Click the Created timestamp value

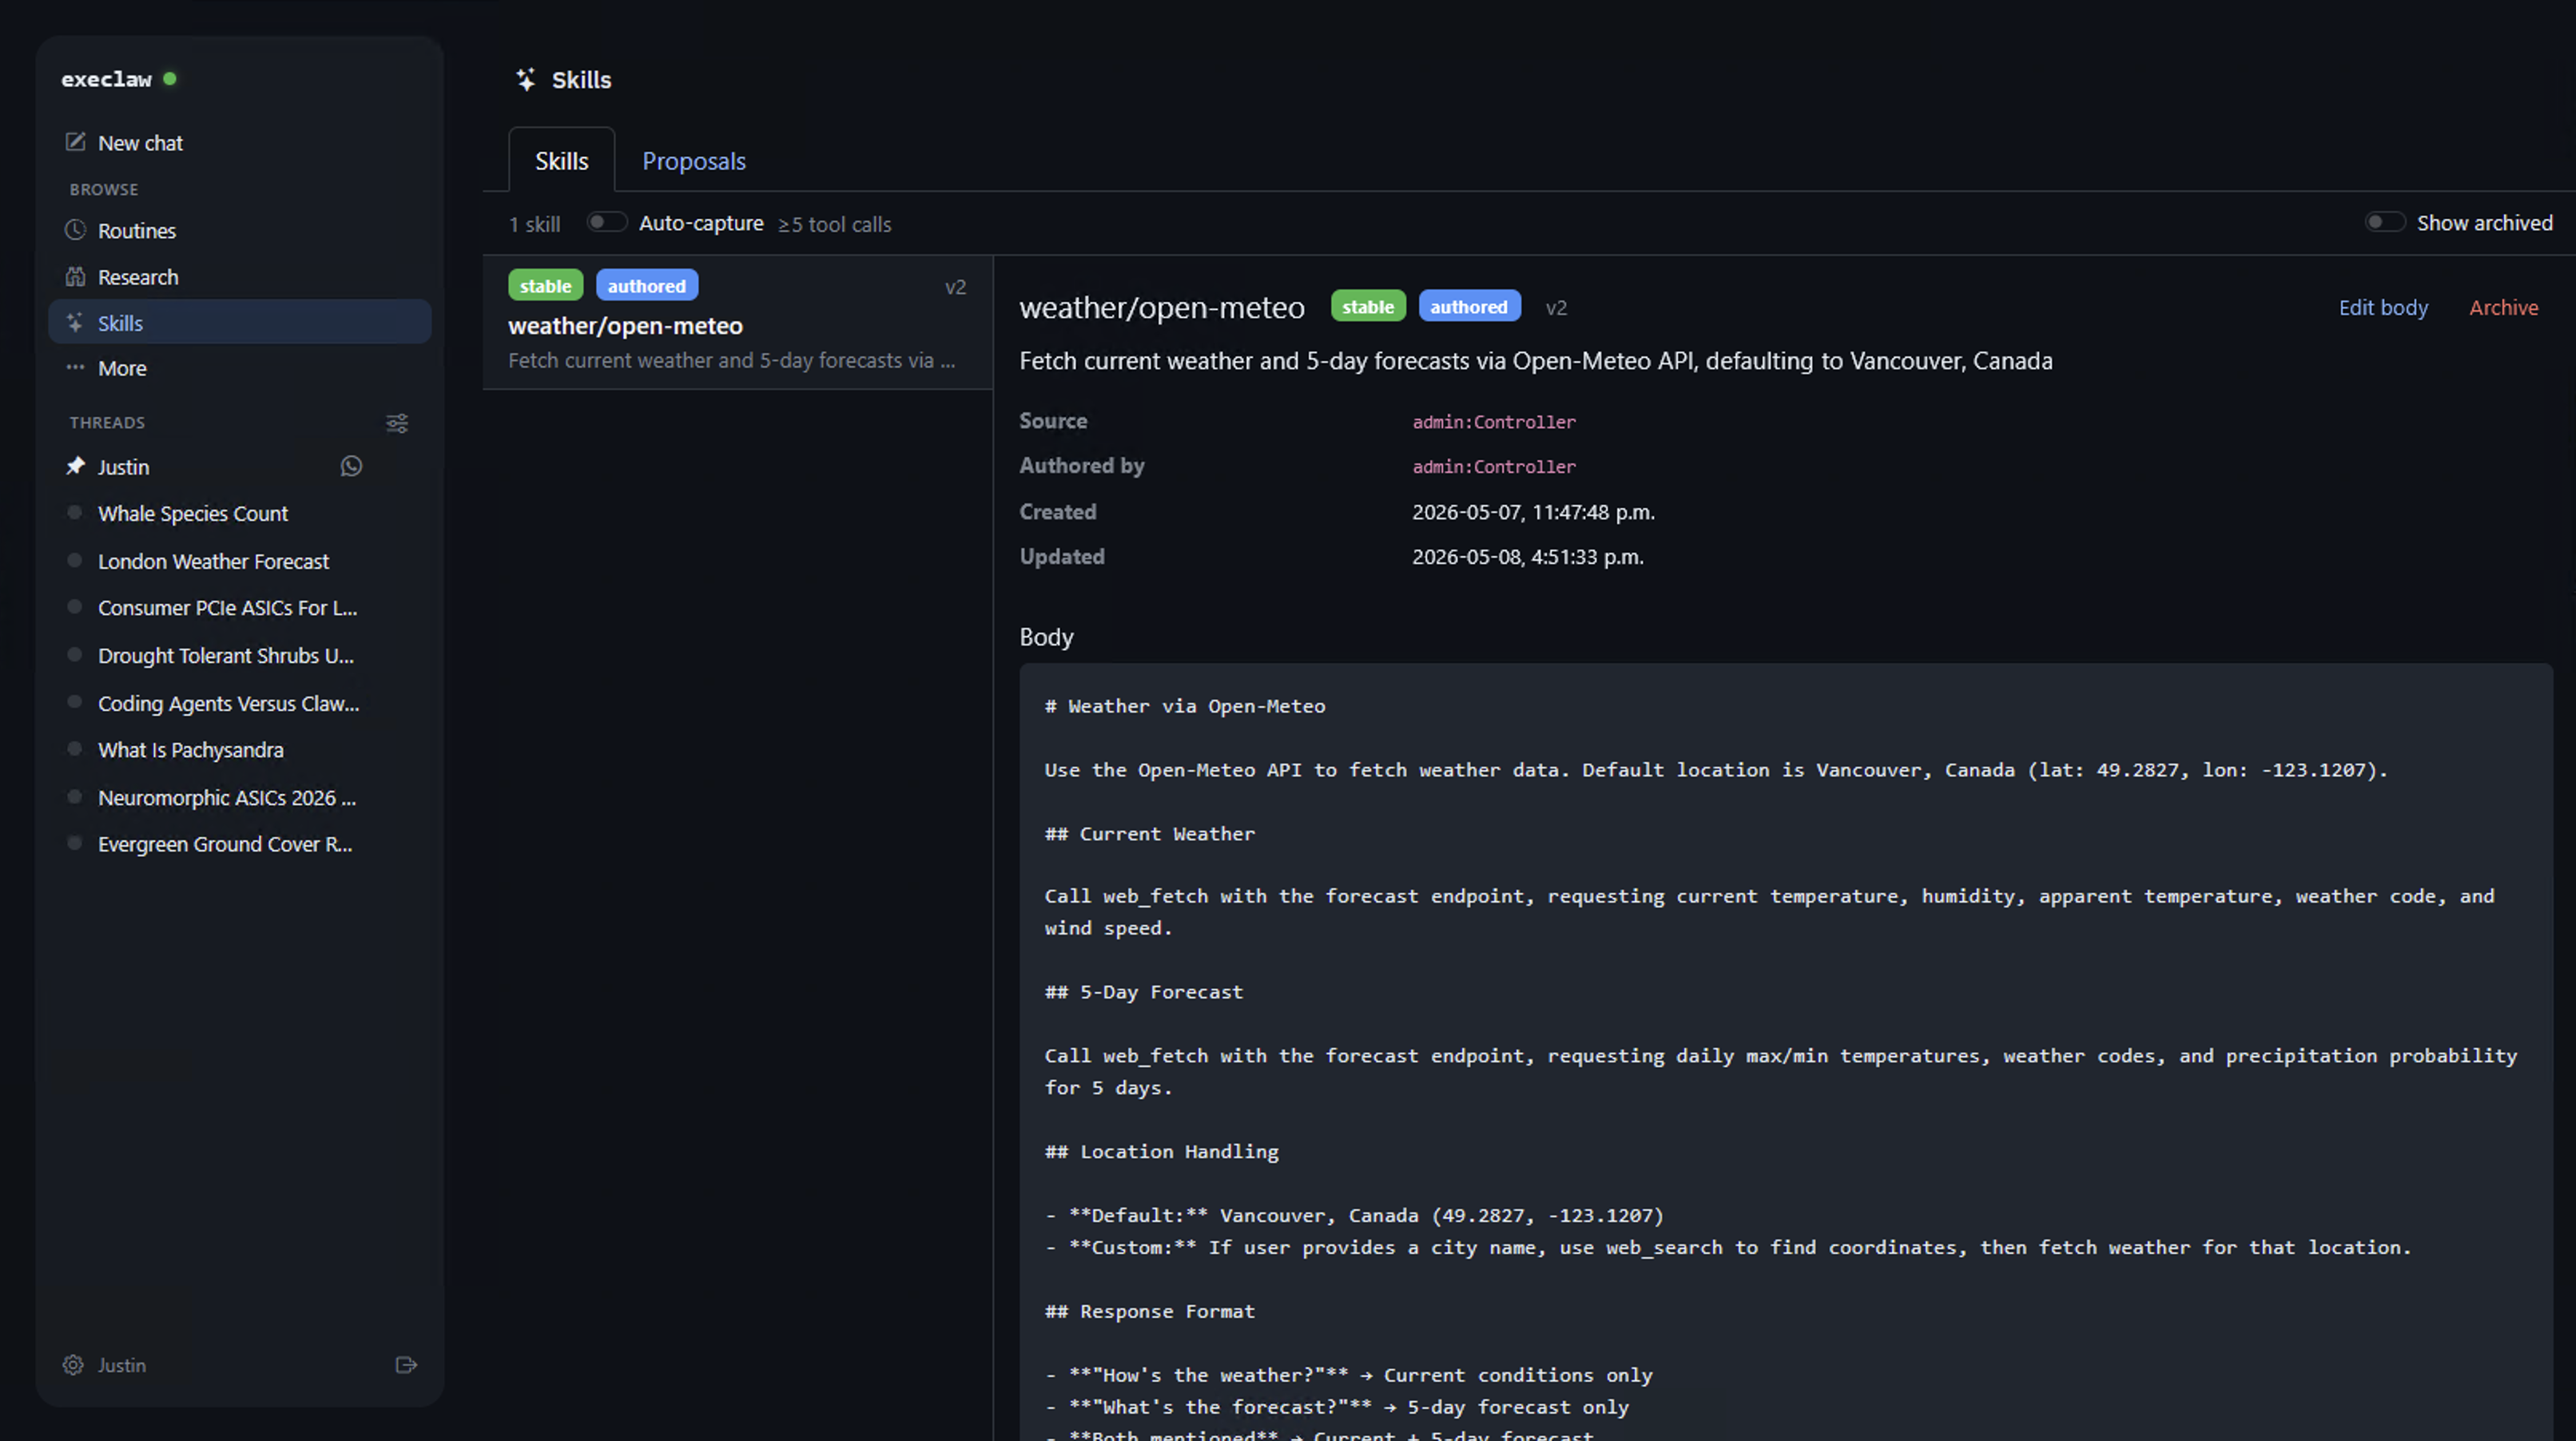[1533, 512]
